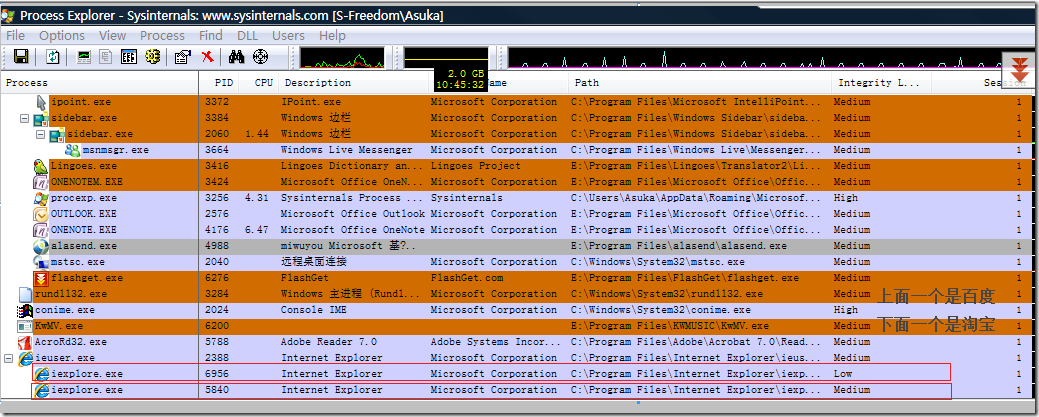Screen dimensions: 1039x417
Task: Click the red X Kill Process icon
Action: tap(207, 56)
